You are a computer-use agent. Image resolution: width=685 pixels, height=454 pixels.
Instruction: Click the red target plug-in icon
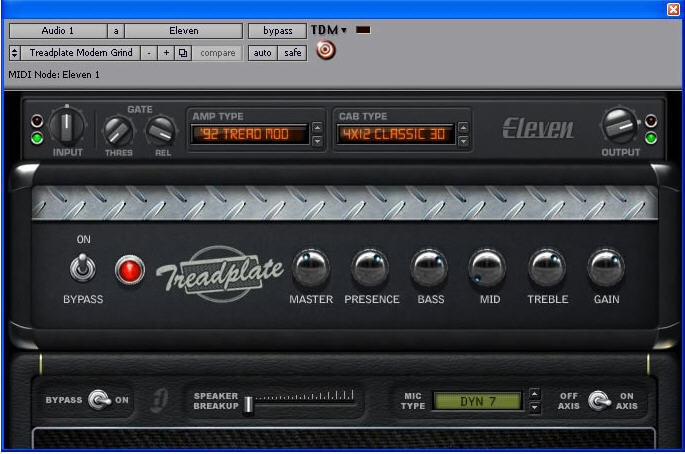click(325, 50)
